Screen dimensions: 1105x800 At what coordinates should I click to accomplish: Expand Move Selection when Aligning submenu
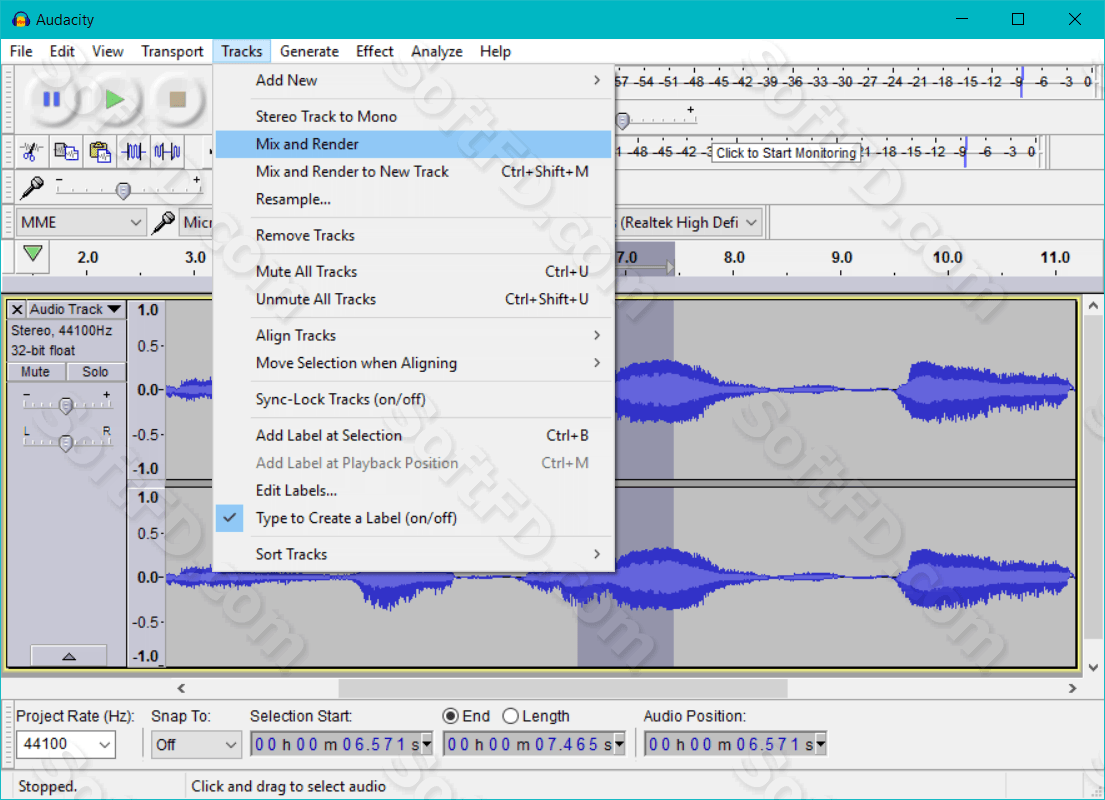[414, 363]
